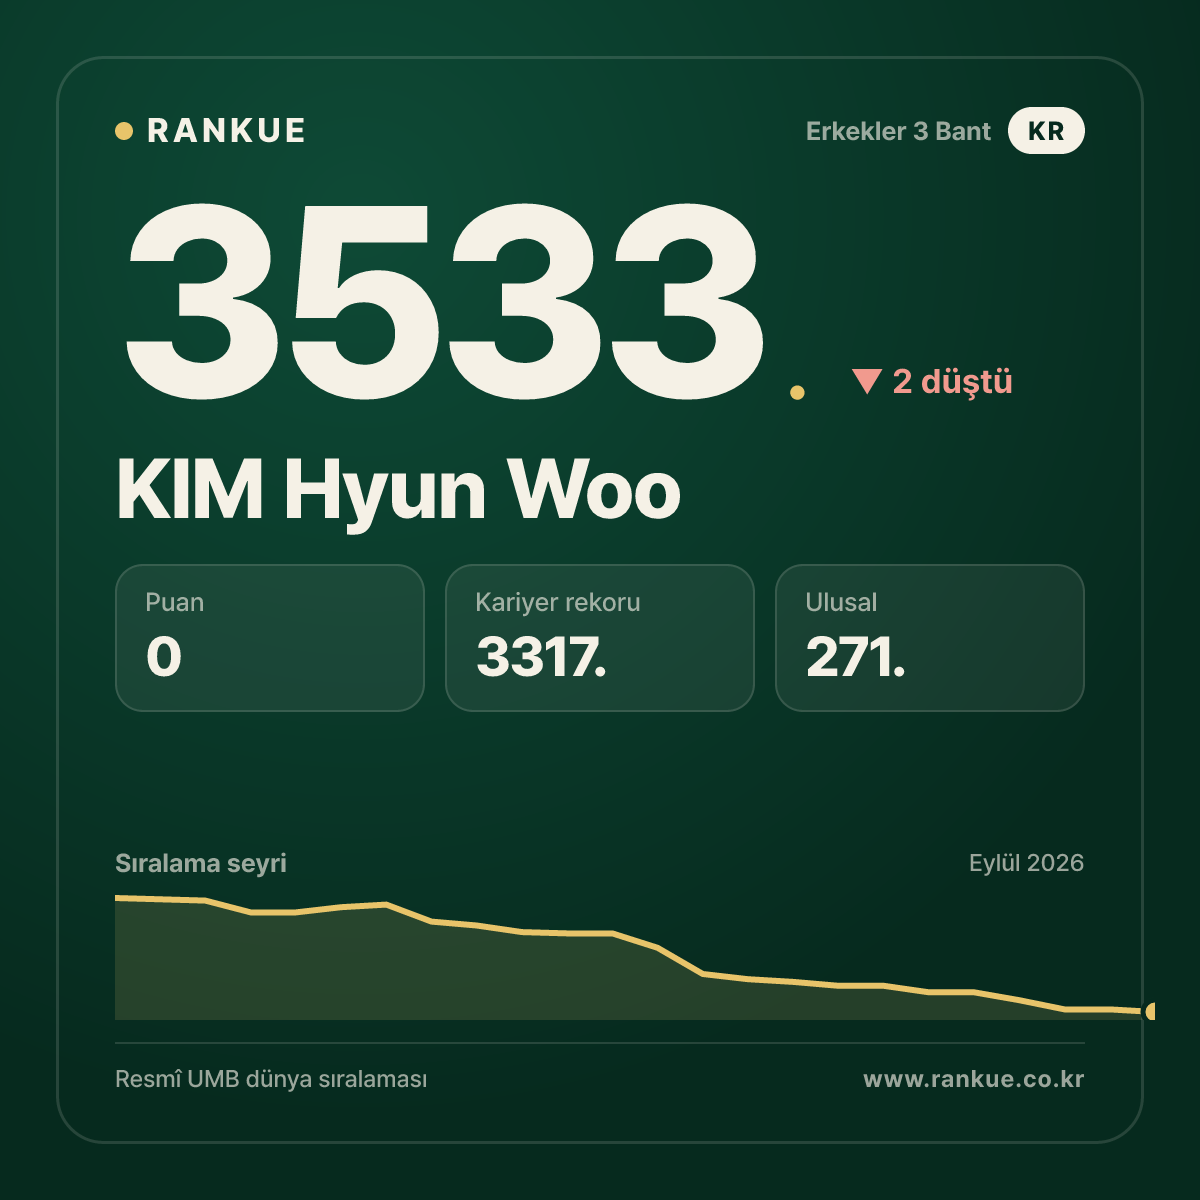Screen dimensions: 1200x1200
Task: Select the KR country badge
Action: tap(1046, 131)
